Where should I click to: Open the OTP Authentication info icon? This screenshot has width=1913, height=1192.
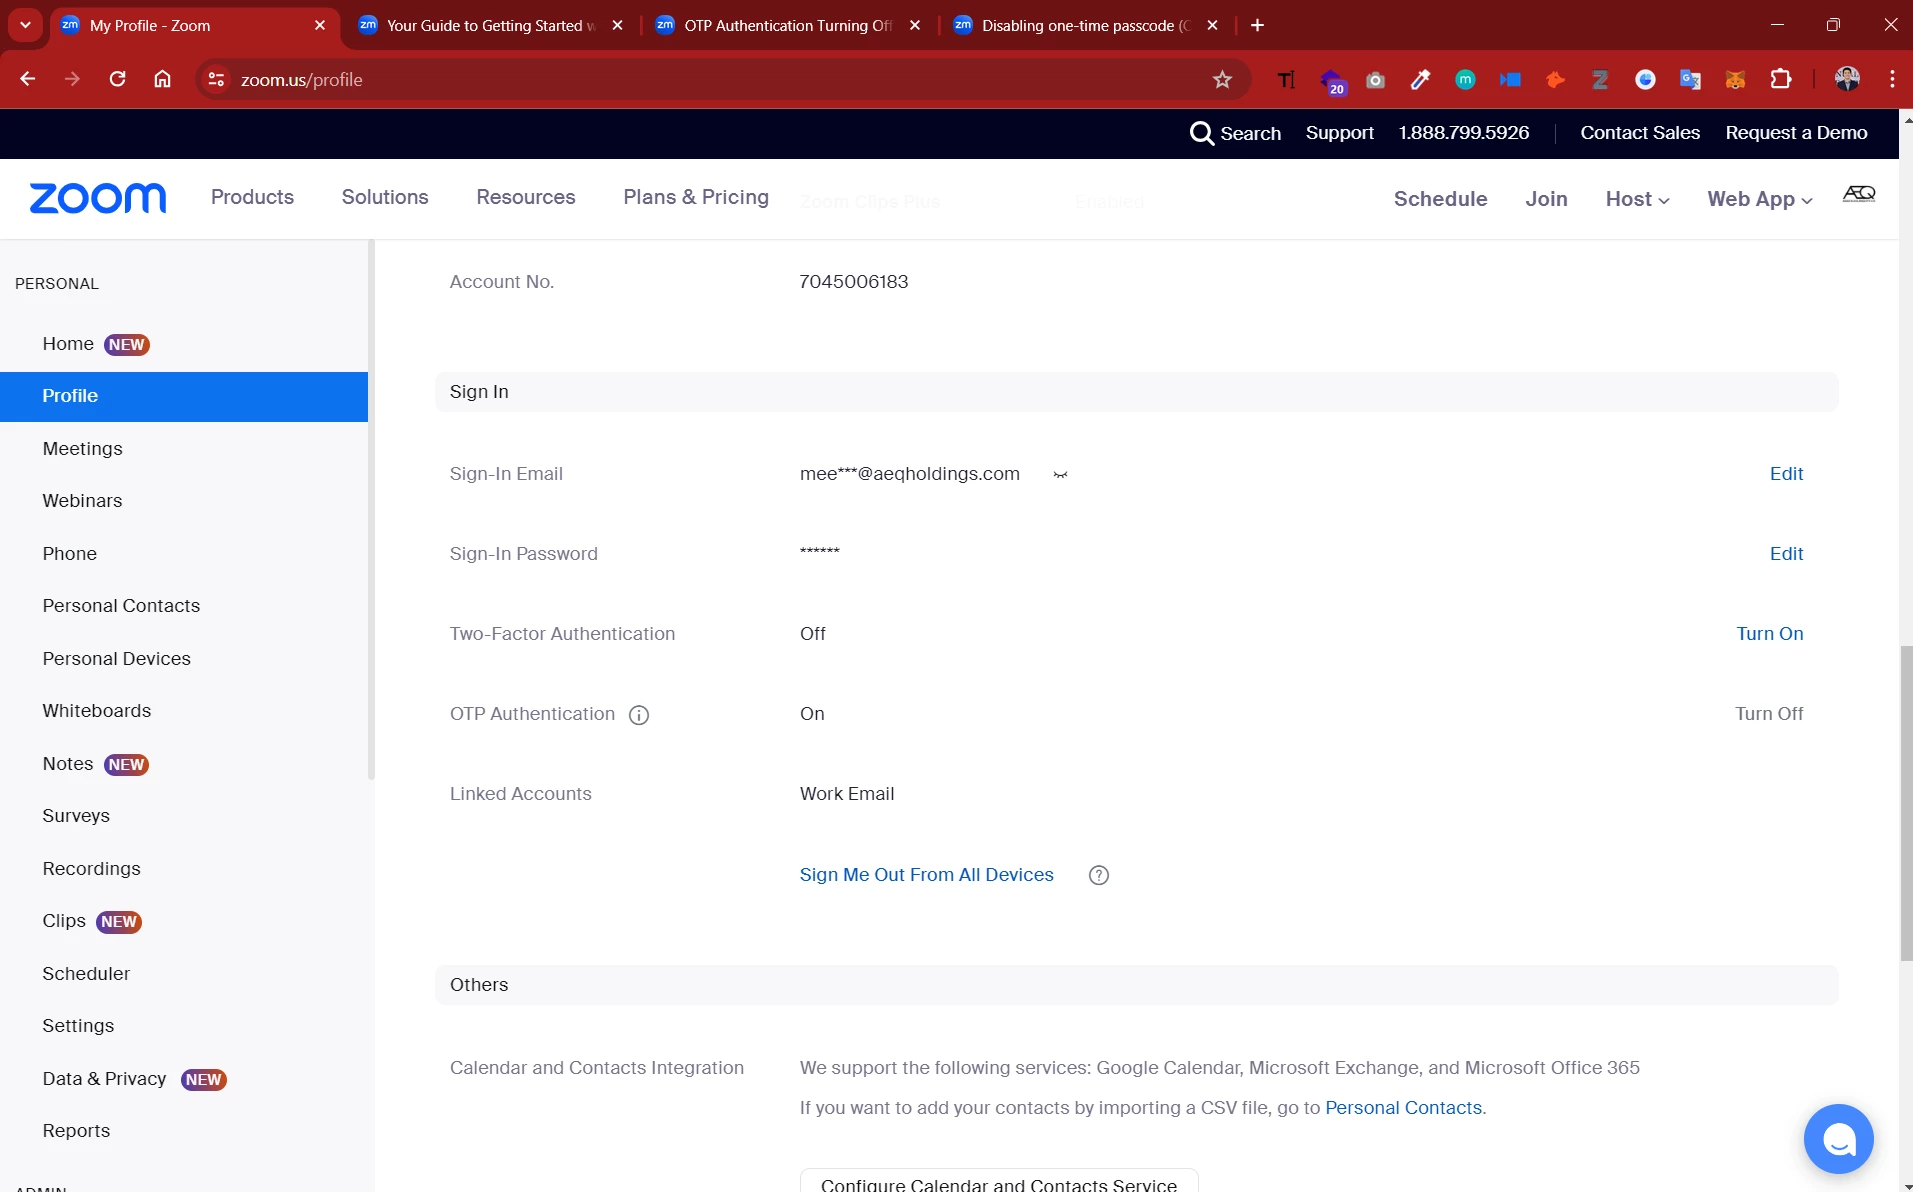pos(639,715)
